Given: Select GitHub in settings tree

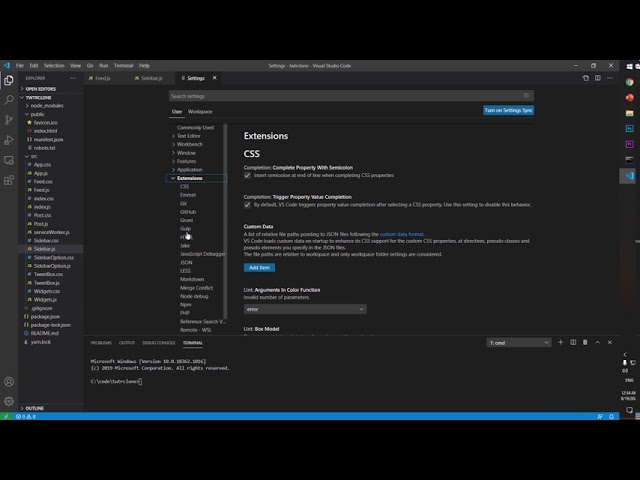Looking at the screenshot, I should pos(188,212).
